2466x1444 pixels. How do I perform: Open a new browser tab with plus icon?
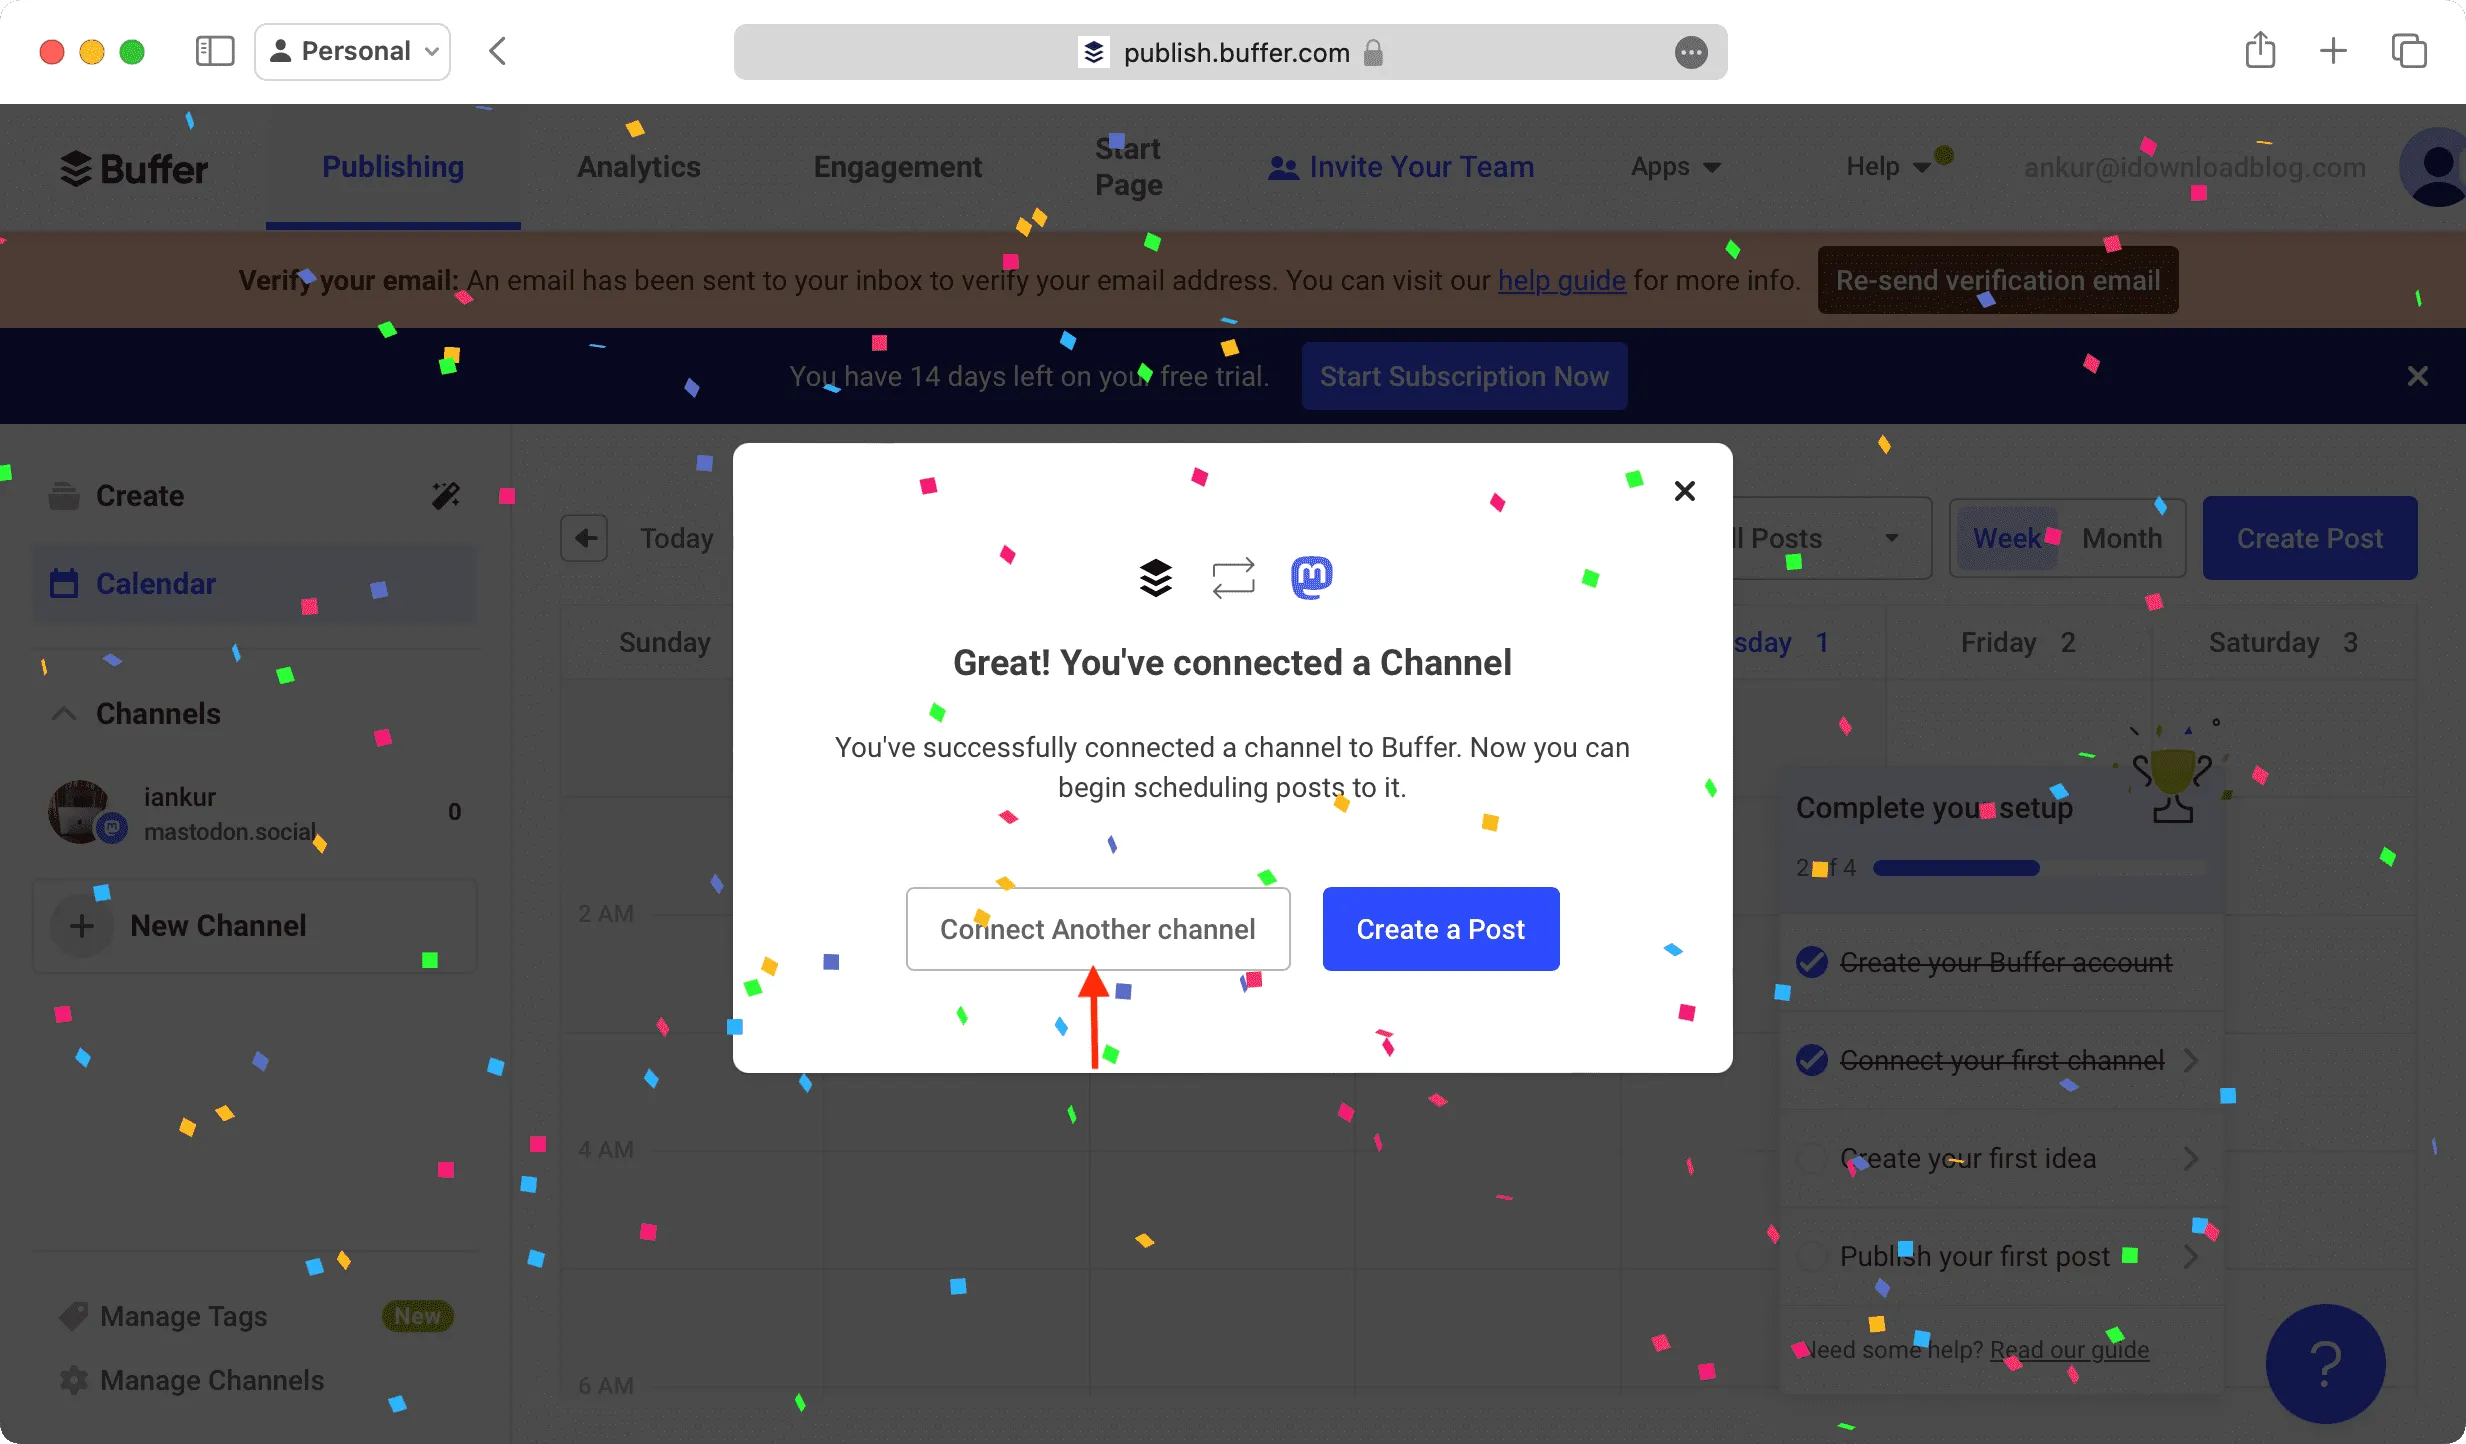(2333, 51)
